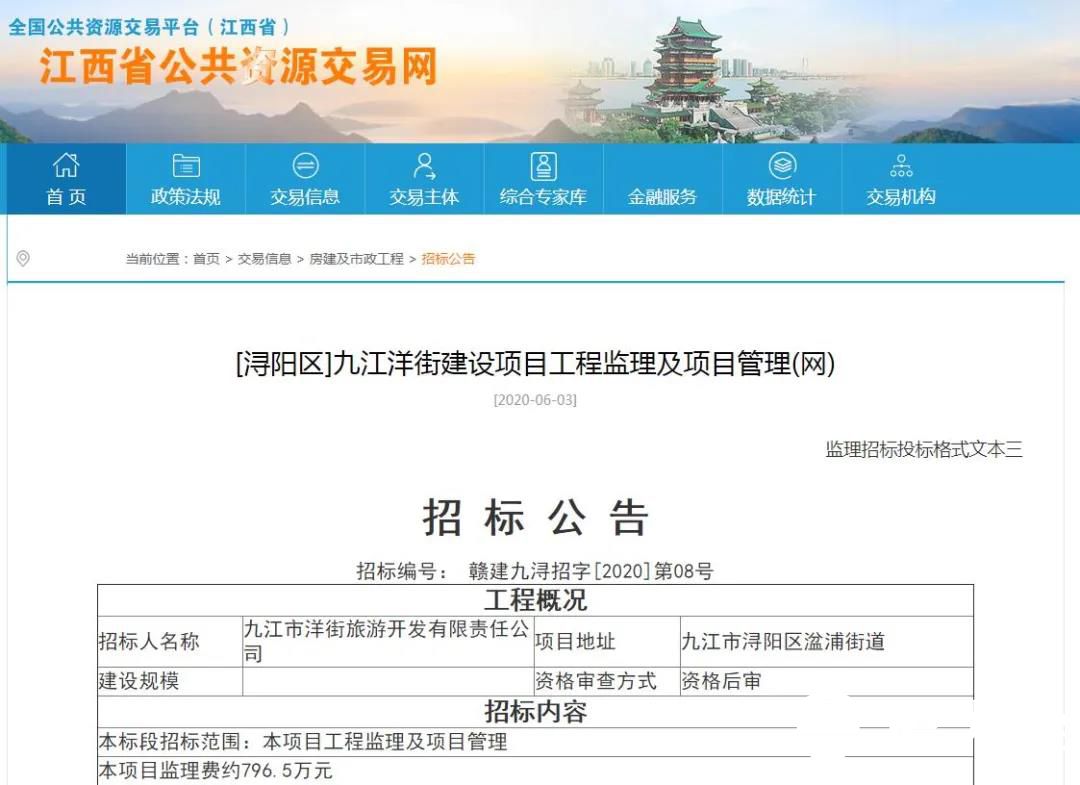
Task: Click the cell 九江市浔阳区溢浦街道
Action: click(827, 642)
